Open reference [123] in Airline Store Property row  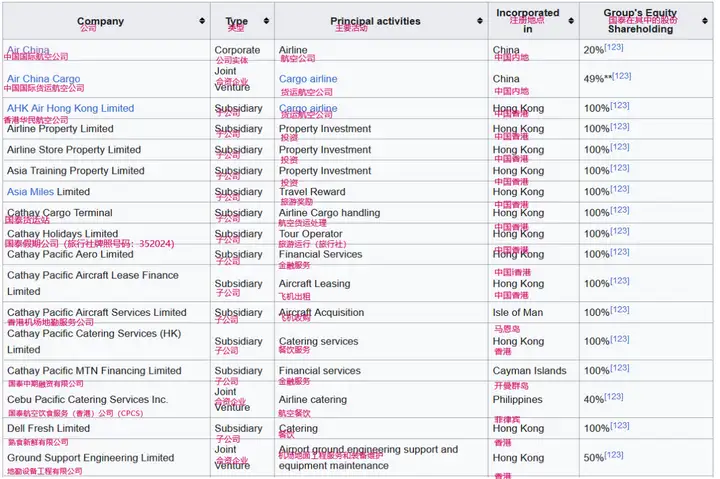tap(620, 147)
